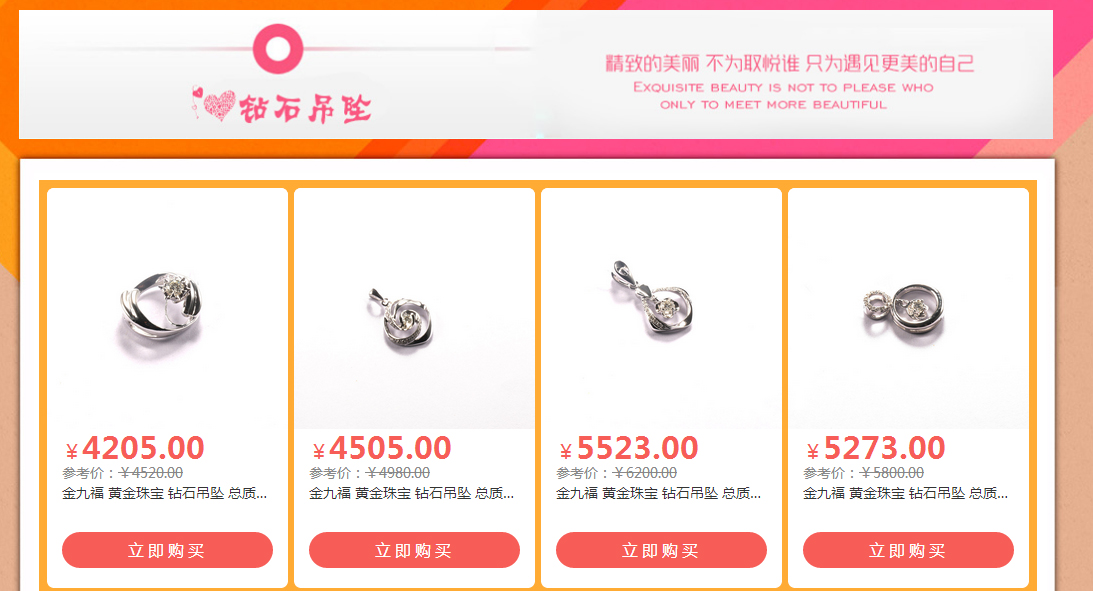The width and height of the screenshot is (1093, 591).
Task: Open product title under the ¥5273.00 price
Action: [905, 493]
